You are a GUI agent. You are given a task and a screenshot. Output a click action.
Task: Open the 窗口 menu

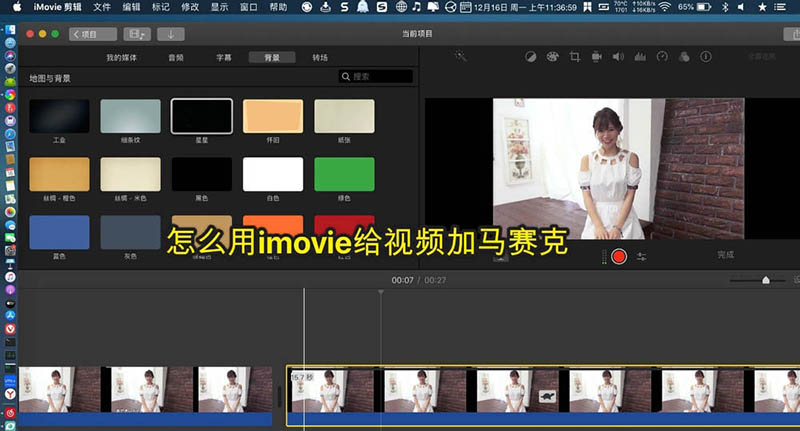[248, 7]
